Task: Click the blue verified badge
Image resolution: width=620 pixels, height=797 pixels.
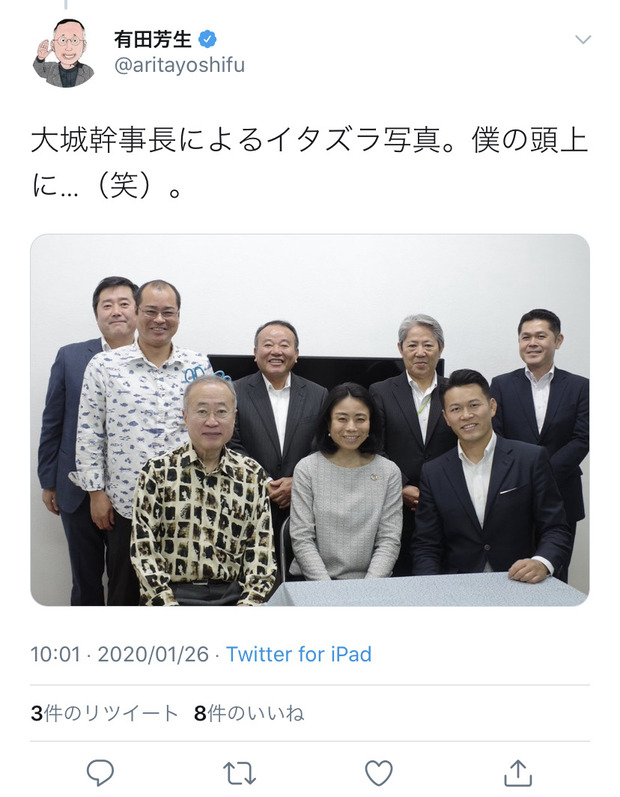Action: (x=207, y=39)
